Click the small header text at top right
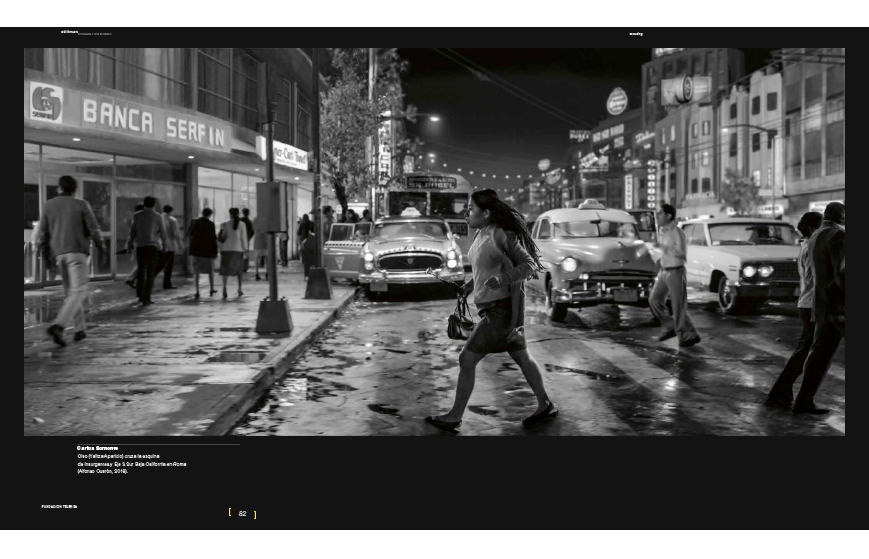This screenshot has height=559, width=869. pyautogui.click(x=636, y=34)
